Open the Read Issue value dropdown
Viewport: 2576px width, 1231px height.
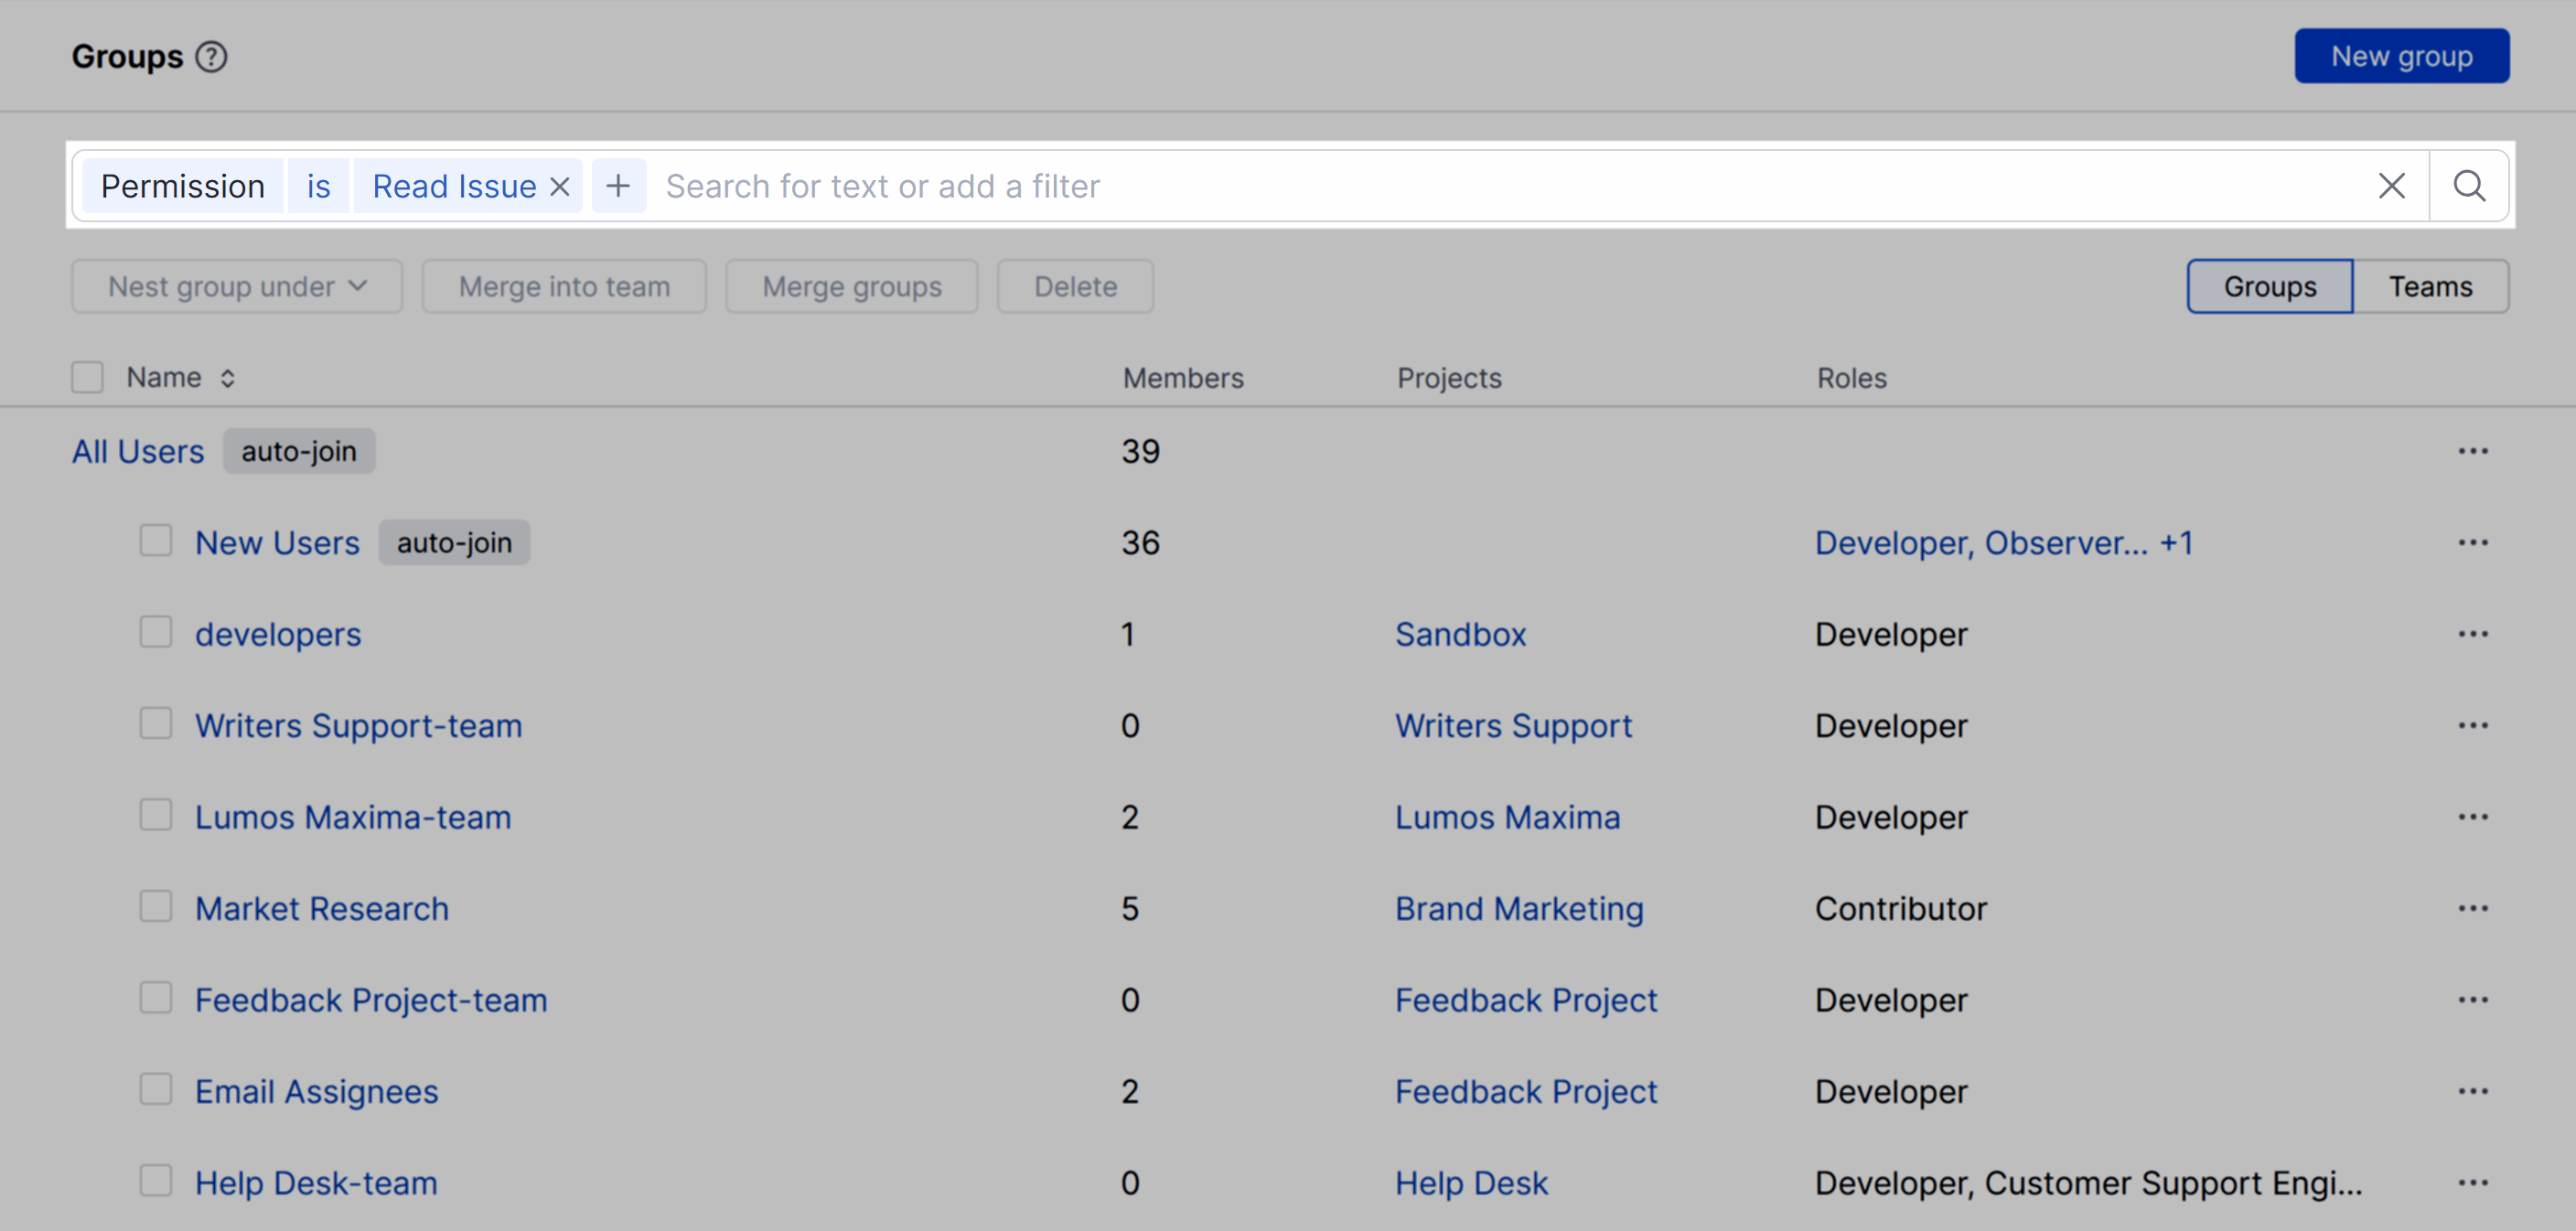coord(452,185)
